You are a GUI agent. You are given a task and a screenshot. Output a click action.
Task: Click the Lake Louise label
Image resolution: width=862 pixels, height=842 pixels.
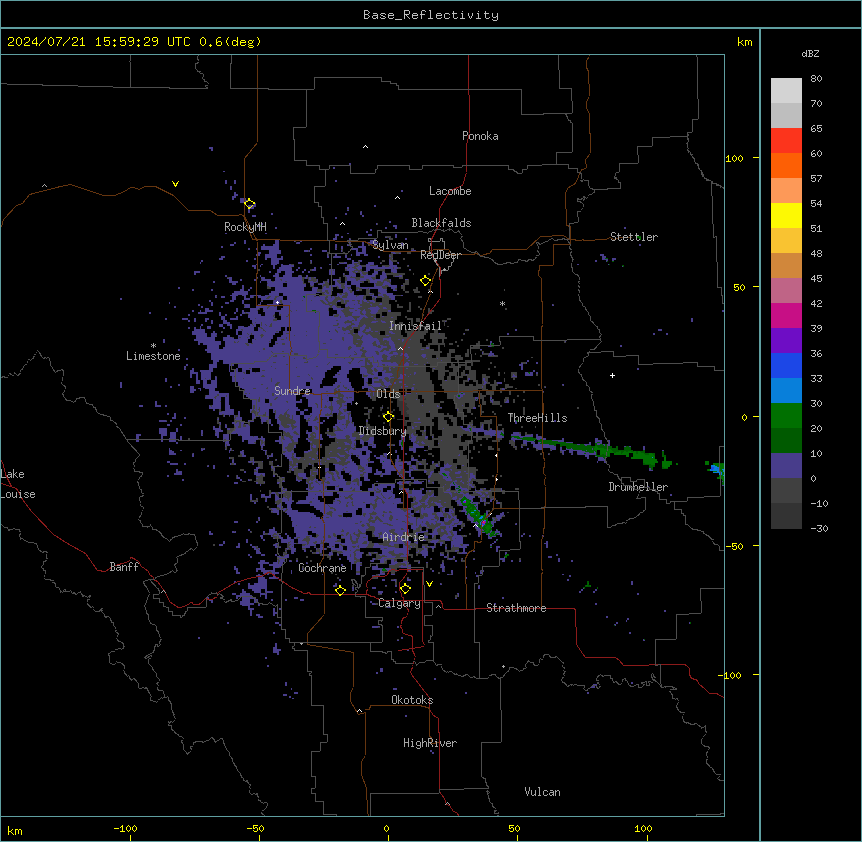[18, 484]
